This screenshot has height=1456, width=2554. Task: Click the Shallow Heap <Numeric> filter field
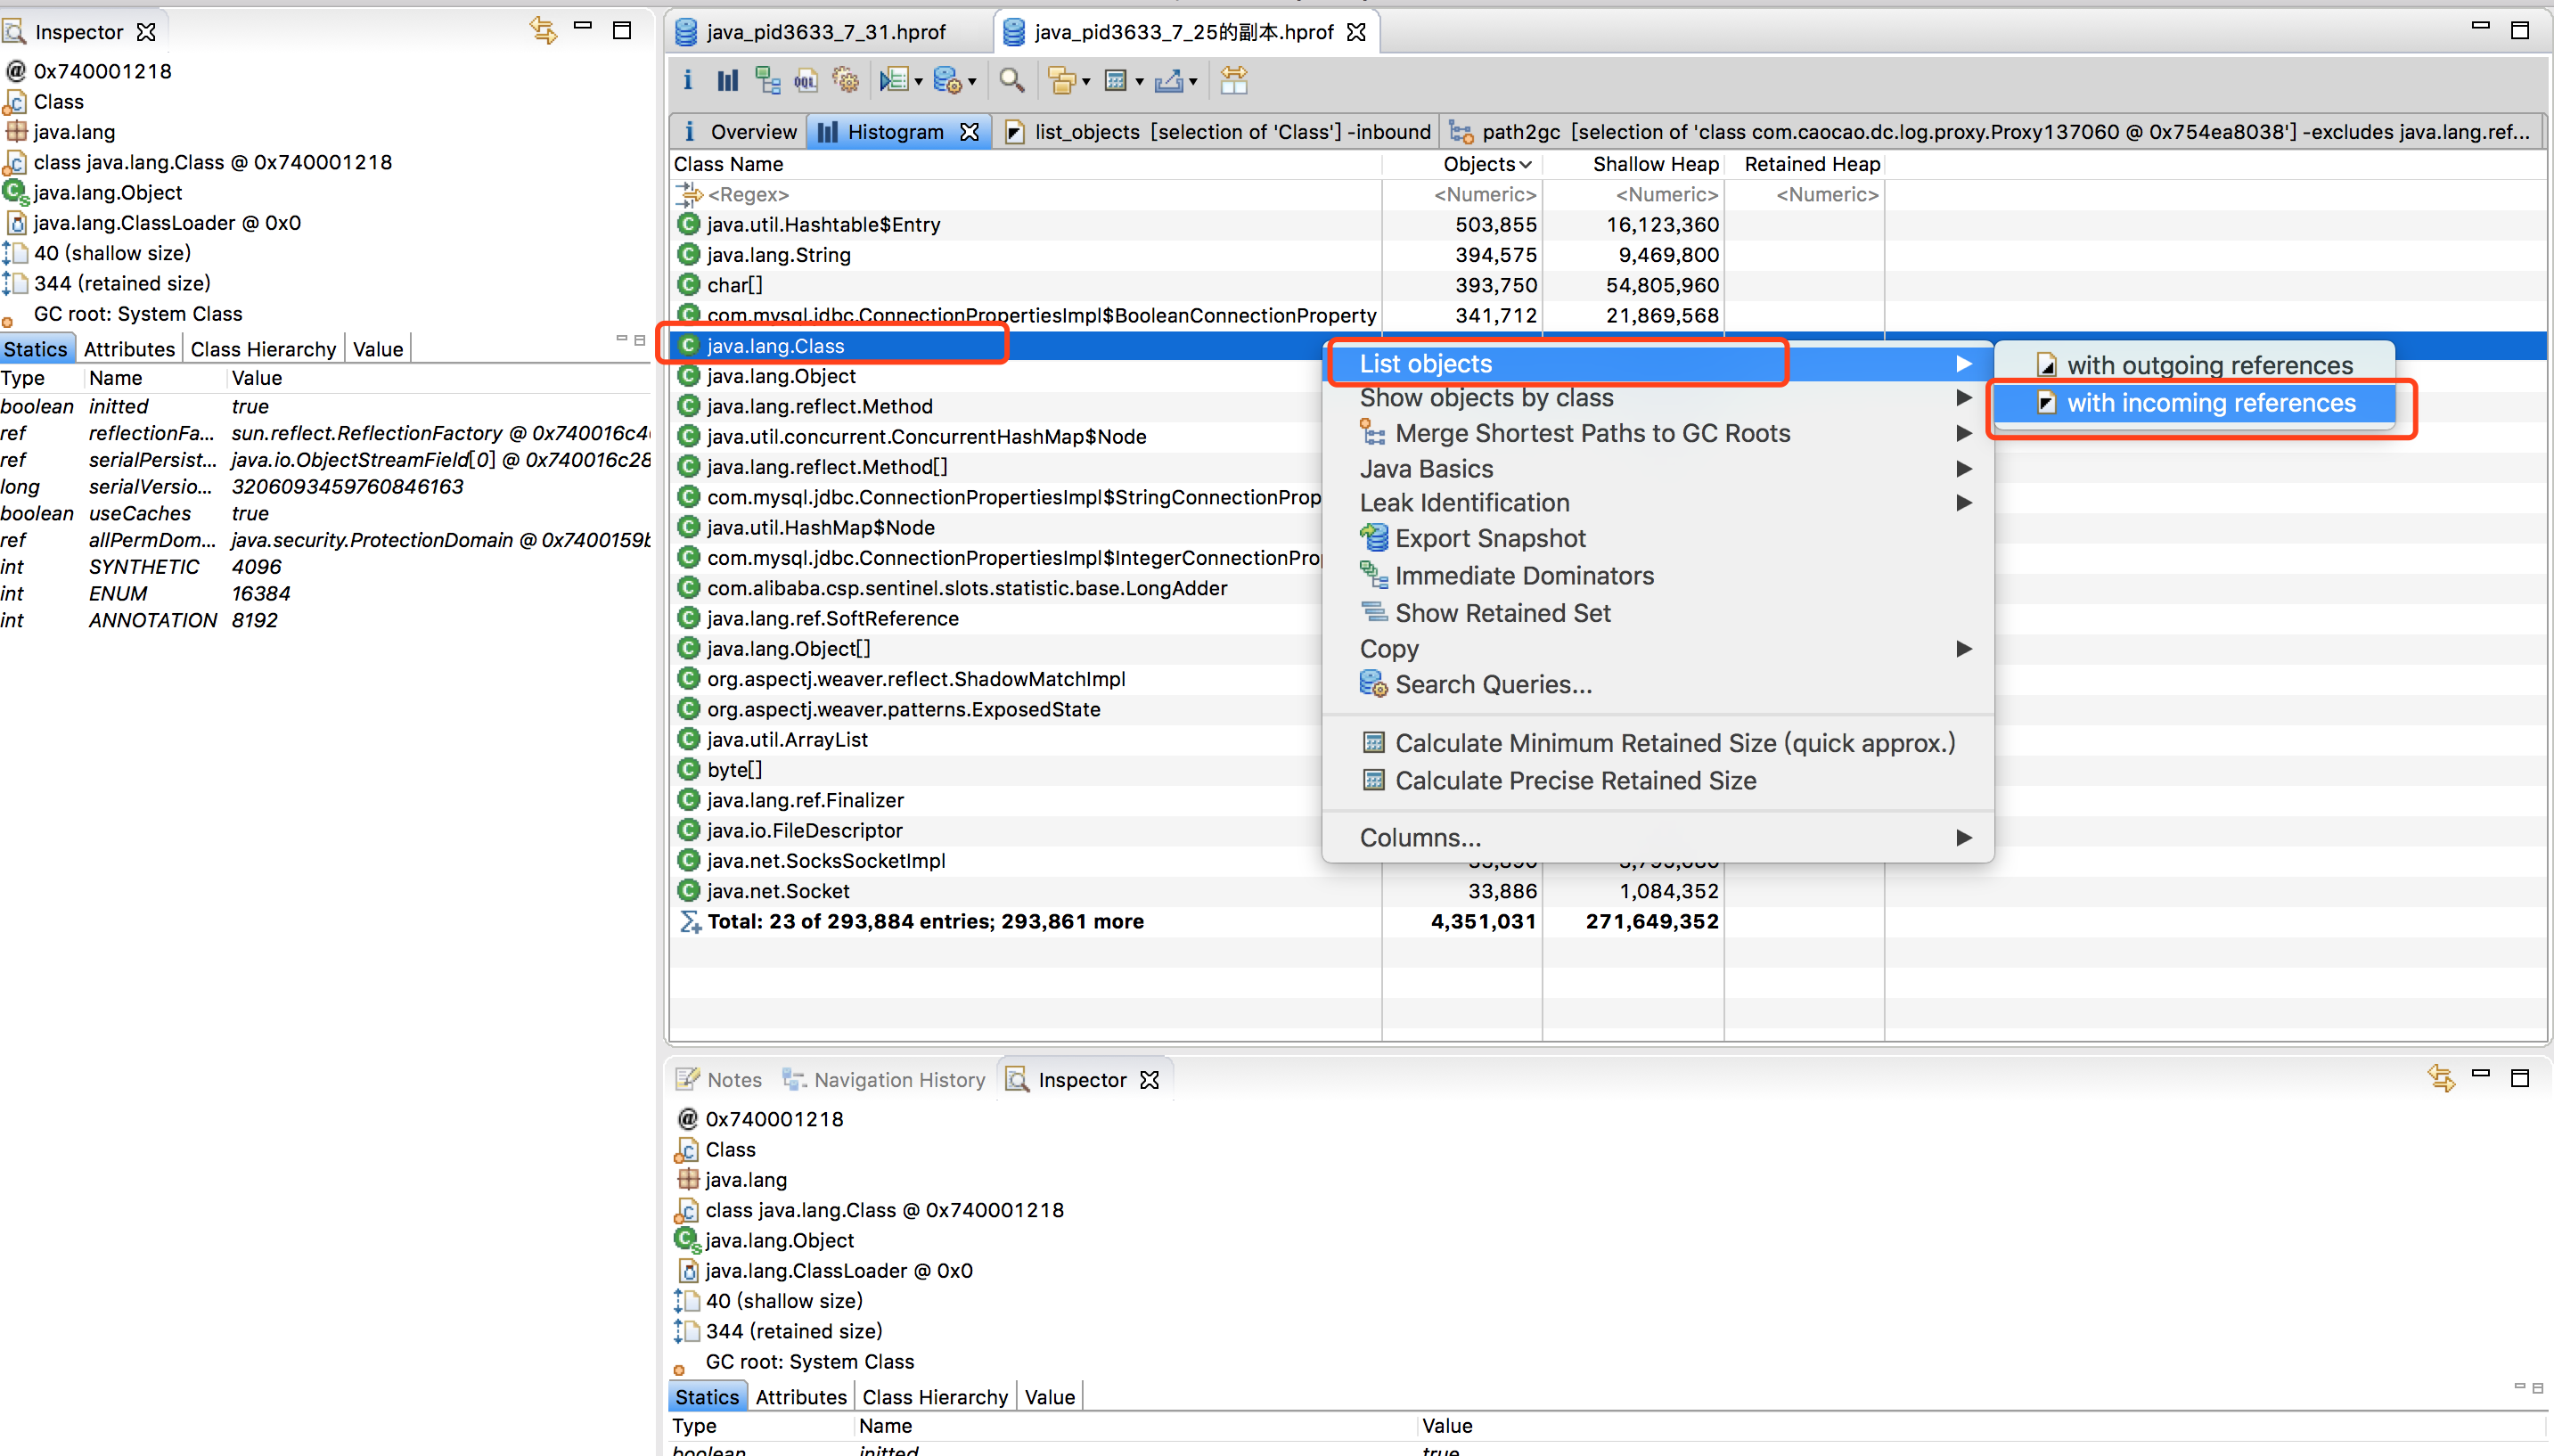click(x=1633, y=195)
